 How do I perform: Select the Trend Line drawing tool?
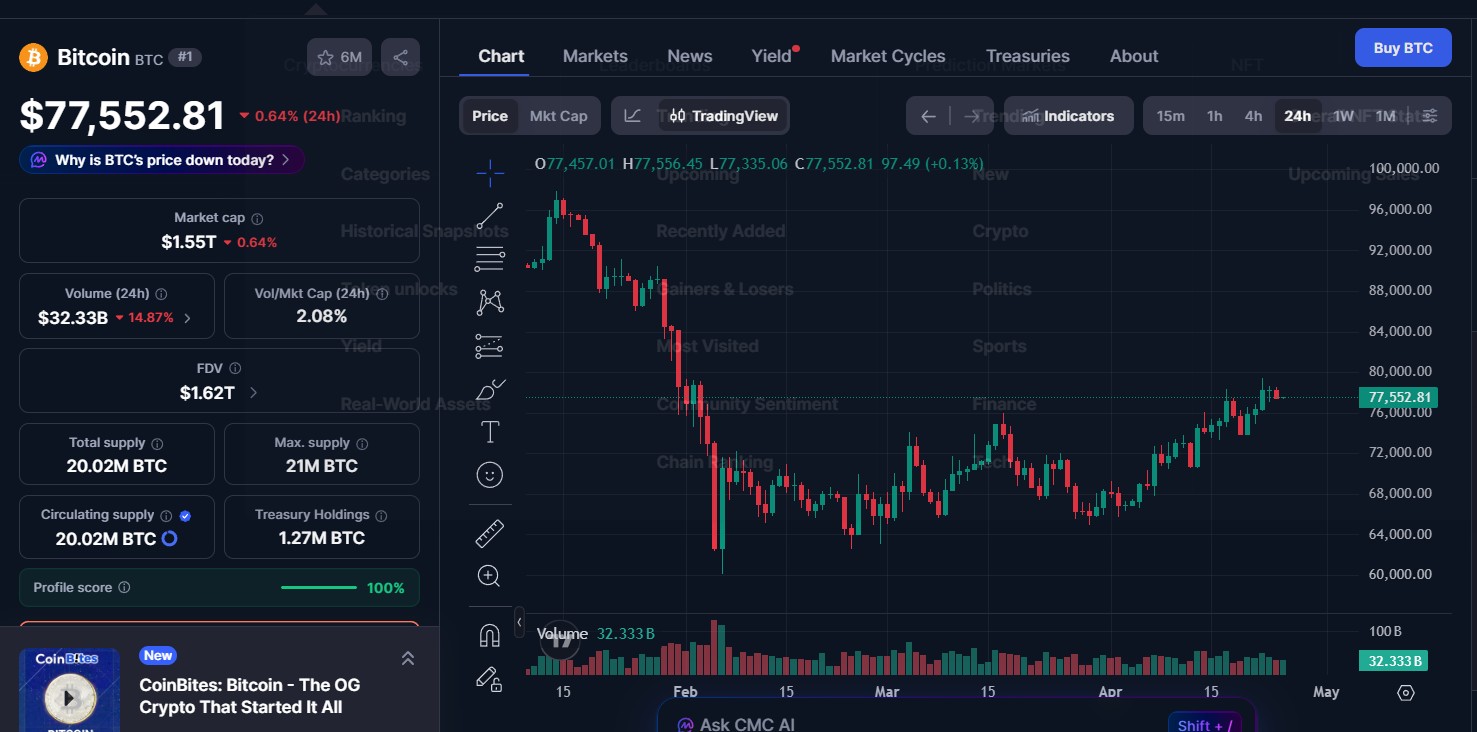489,215
